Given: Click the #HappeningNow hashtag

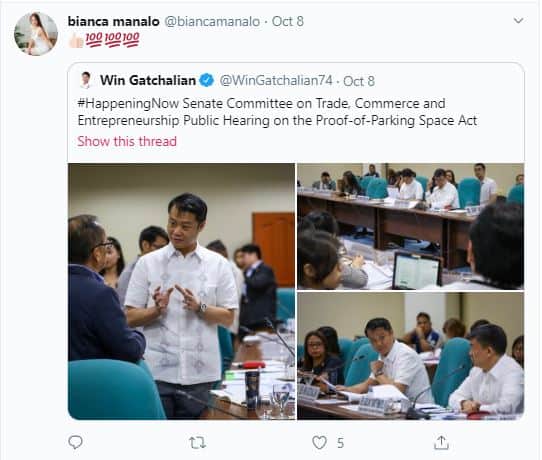Looking at the screenshot, I should 128,104.
